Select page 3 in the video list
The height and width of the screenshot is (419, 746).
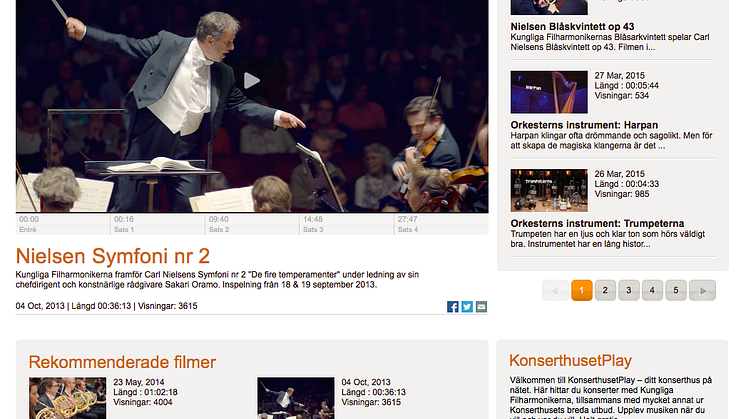pos(628,291)
